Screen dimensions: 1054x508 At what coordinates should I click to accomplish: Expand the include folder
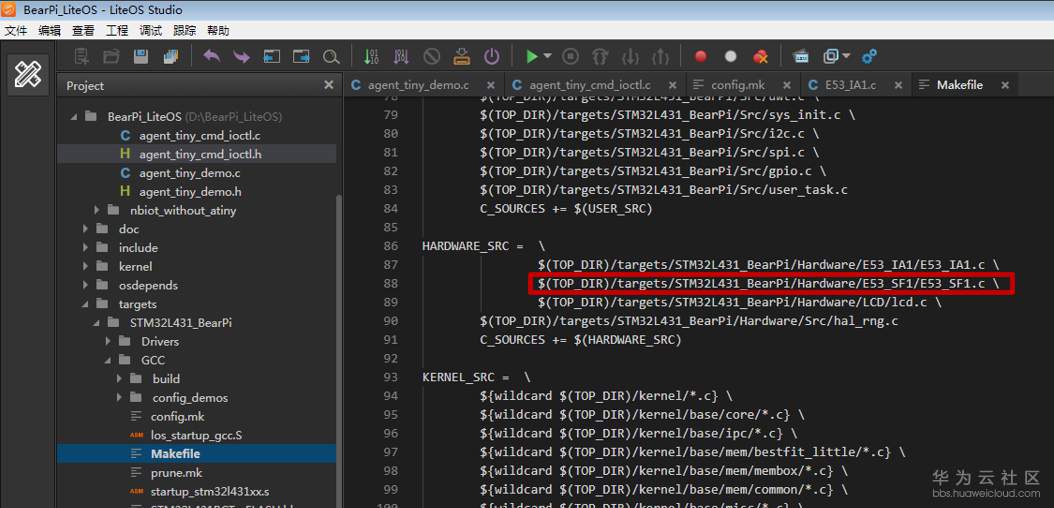[x=86, y=248]
